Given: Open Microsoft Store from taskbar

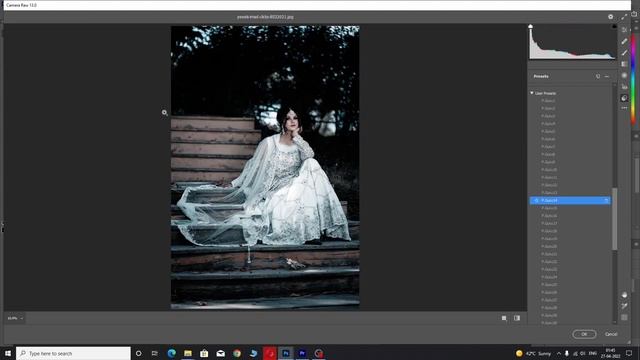Looking at the screenshot, I should point(204,353).
